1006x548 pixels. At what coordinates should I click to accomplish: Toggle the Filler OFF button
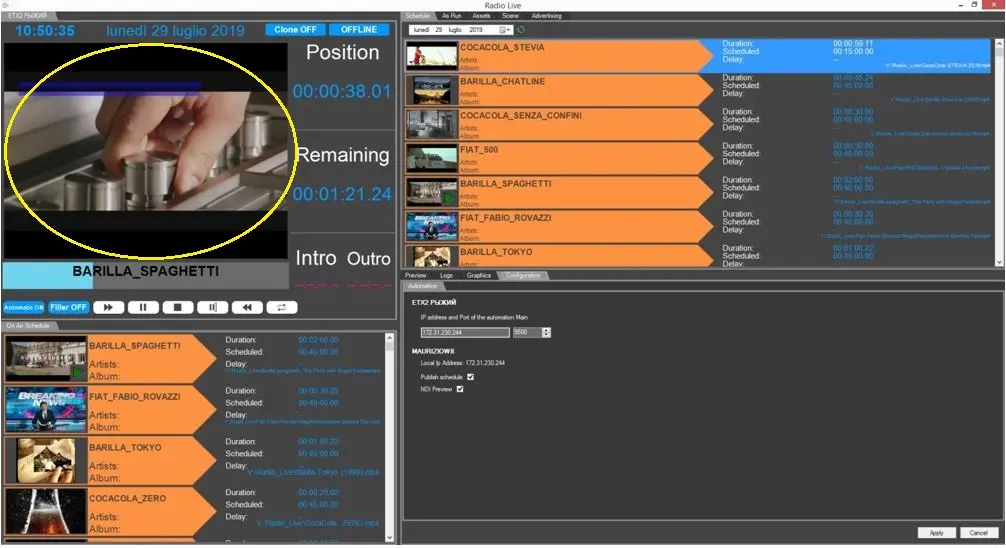[69, 308]
